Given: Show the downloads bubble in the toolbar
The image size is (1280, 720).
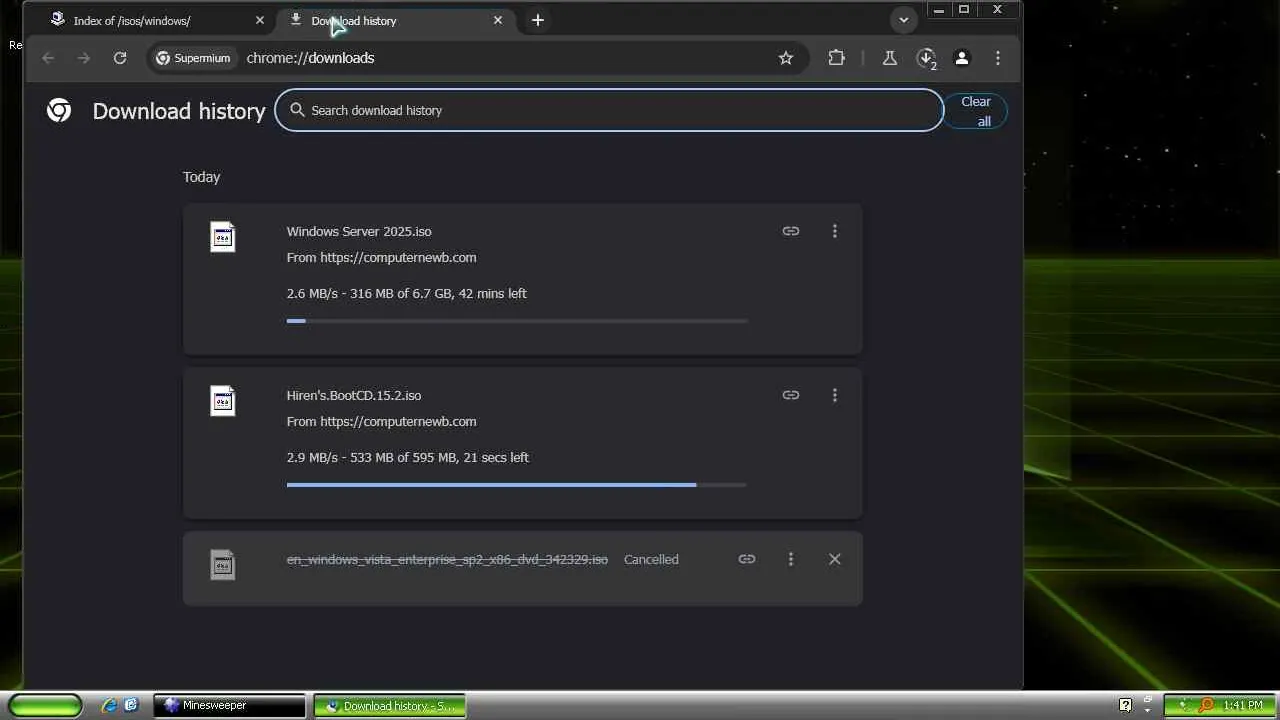Looking at the screenshot, I should coord(926,58).
